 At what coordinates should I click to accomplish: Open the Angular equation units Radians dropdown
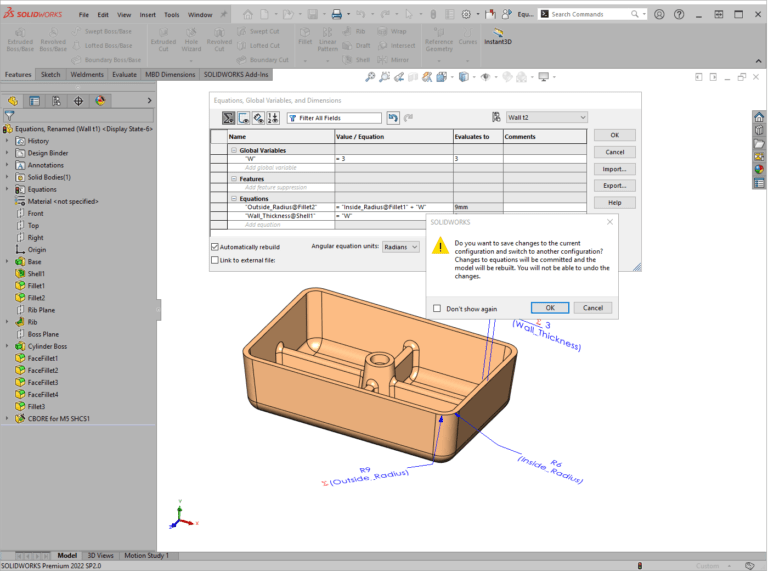point(402,246)
